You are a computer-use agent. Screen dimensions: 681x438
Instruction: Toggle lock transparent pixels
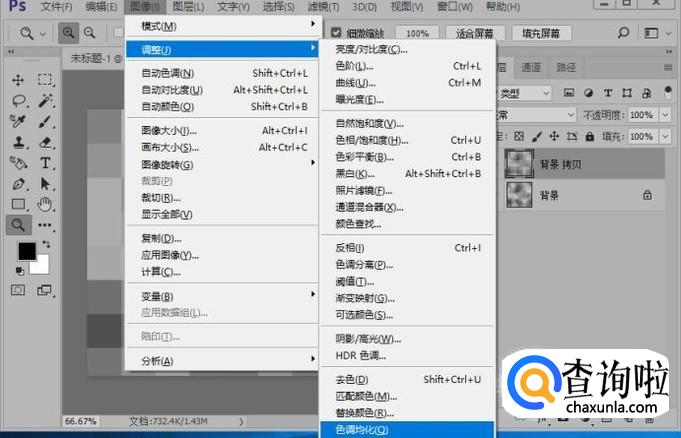(x=519, y=136)
